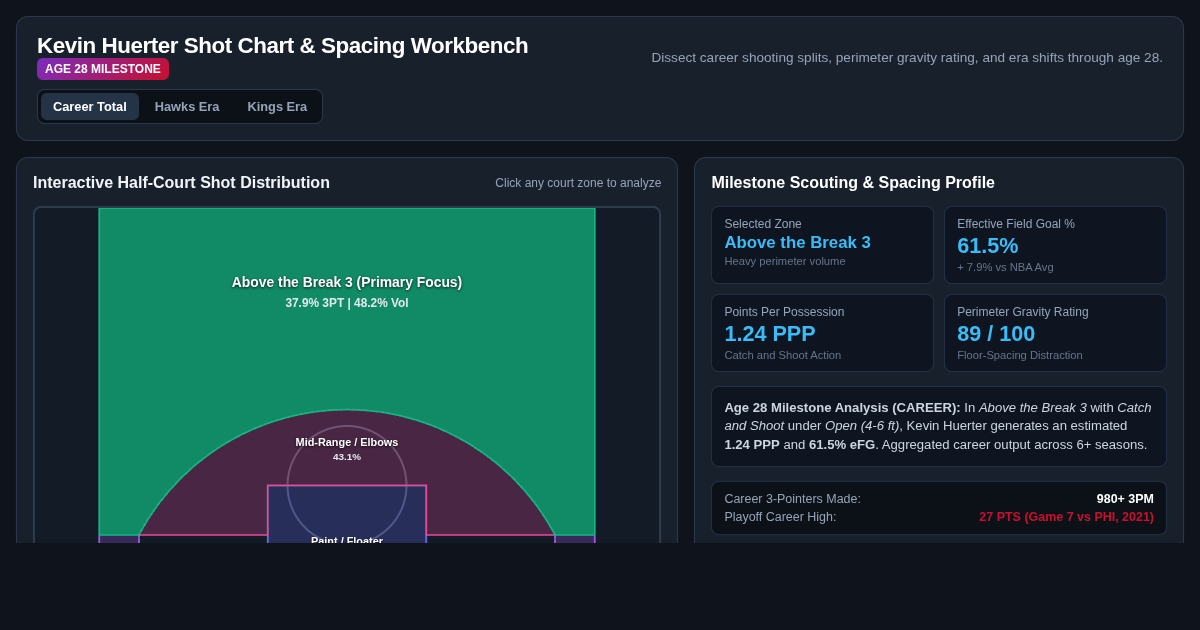Viewport: 1200px width, 630px height.
Task: Click the Selected Zone card
Action: (822, 245)
